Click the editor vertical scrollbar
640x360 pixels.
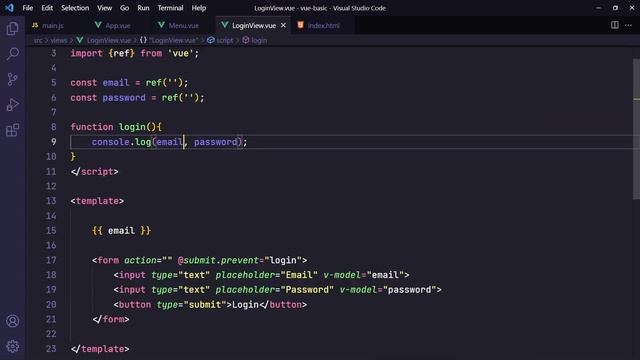636,129
